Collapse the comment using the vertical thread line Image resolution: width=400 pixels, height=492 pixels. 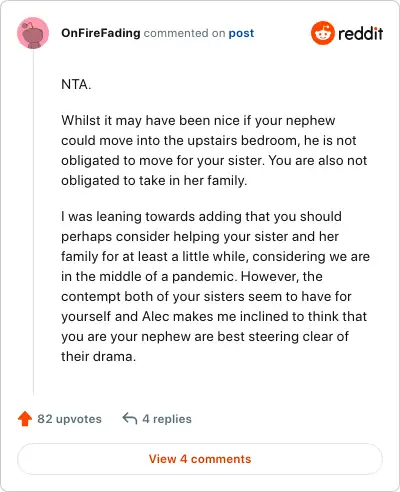pyautogui.click(x=33, y=222)
